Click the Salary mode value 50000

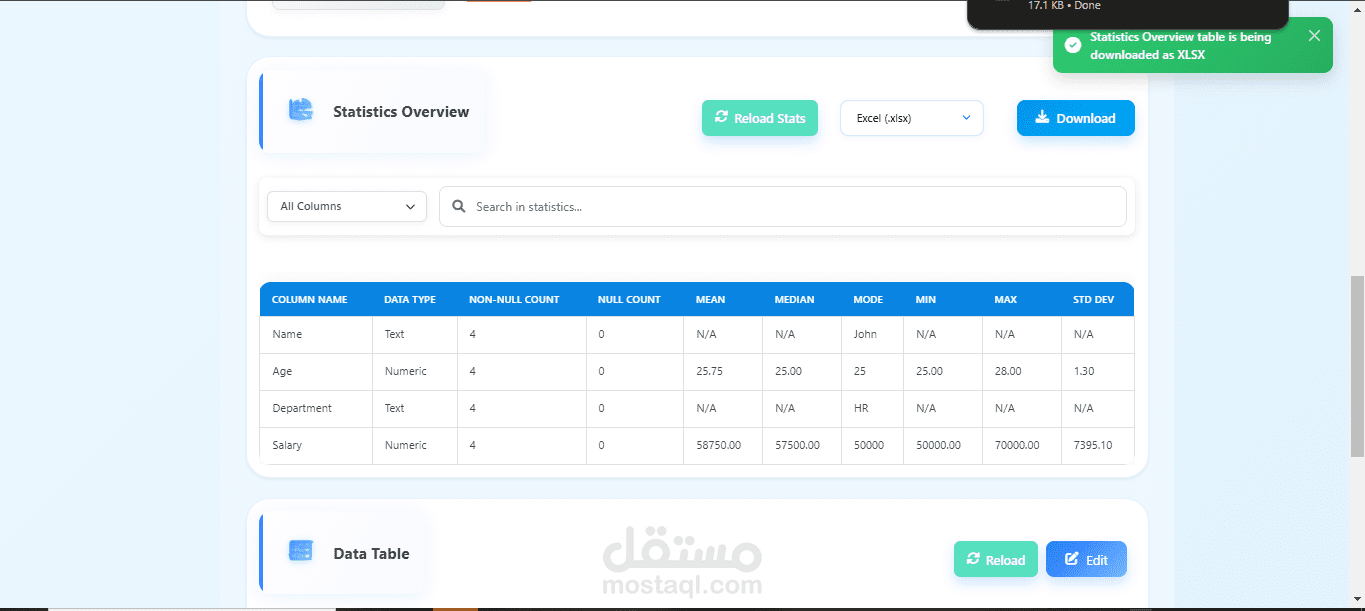point(868,445)
